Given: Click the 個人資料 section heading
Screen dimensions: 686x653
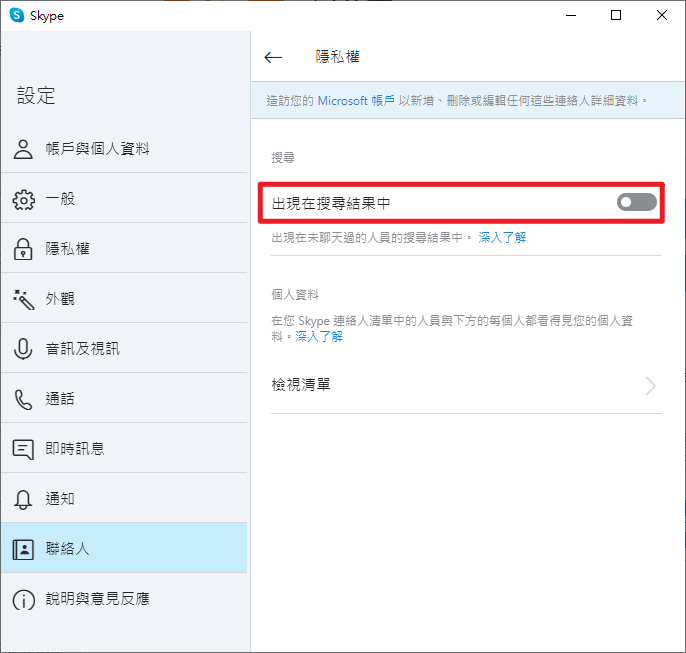Looking at the screenshot, I should point(295,294).
